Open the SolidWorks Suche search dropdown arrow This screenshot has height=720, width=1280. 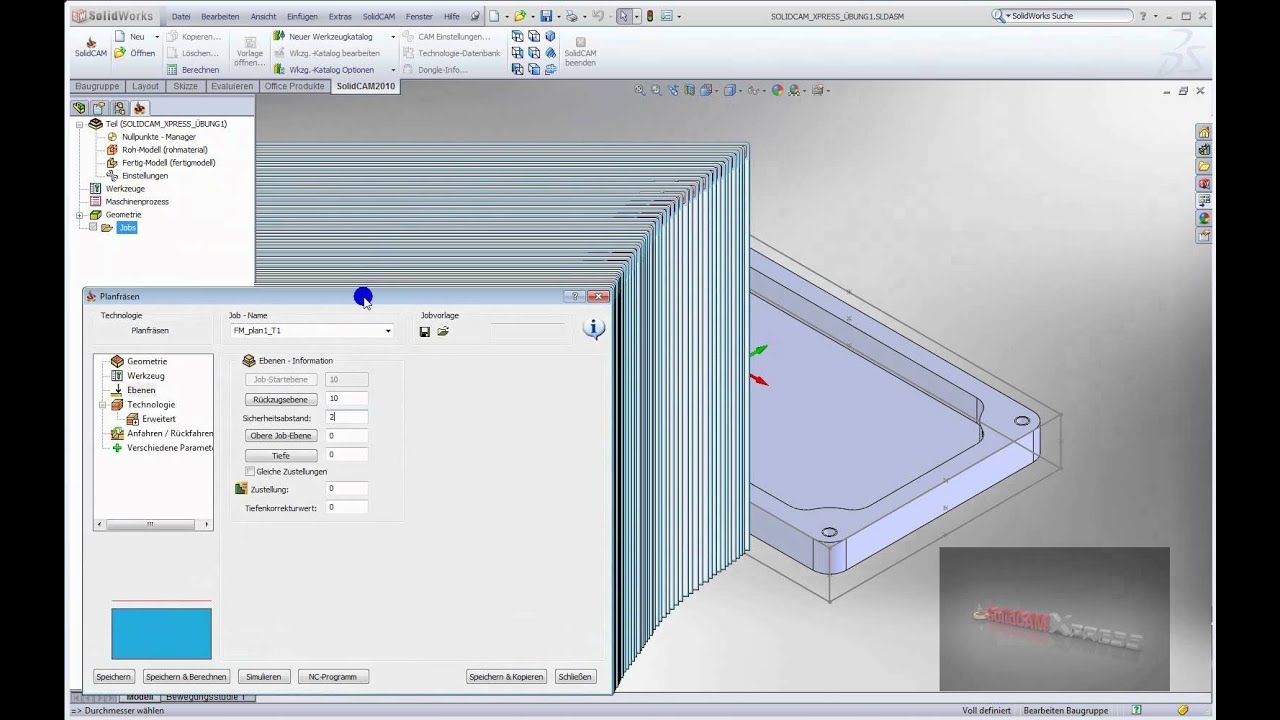[1006, 16]
